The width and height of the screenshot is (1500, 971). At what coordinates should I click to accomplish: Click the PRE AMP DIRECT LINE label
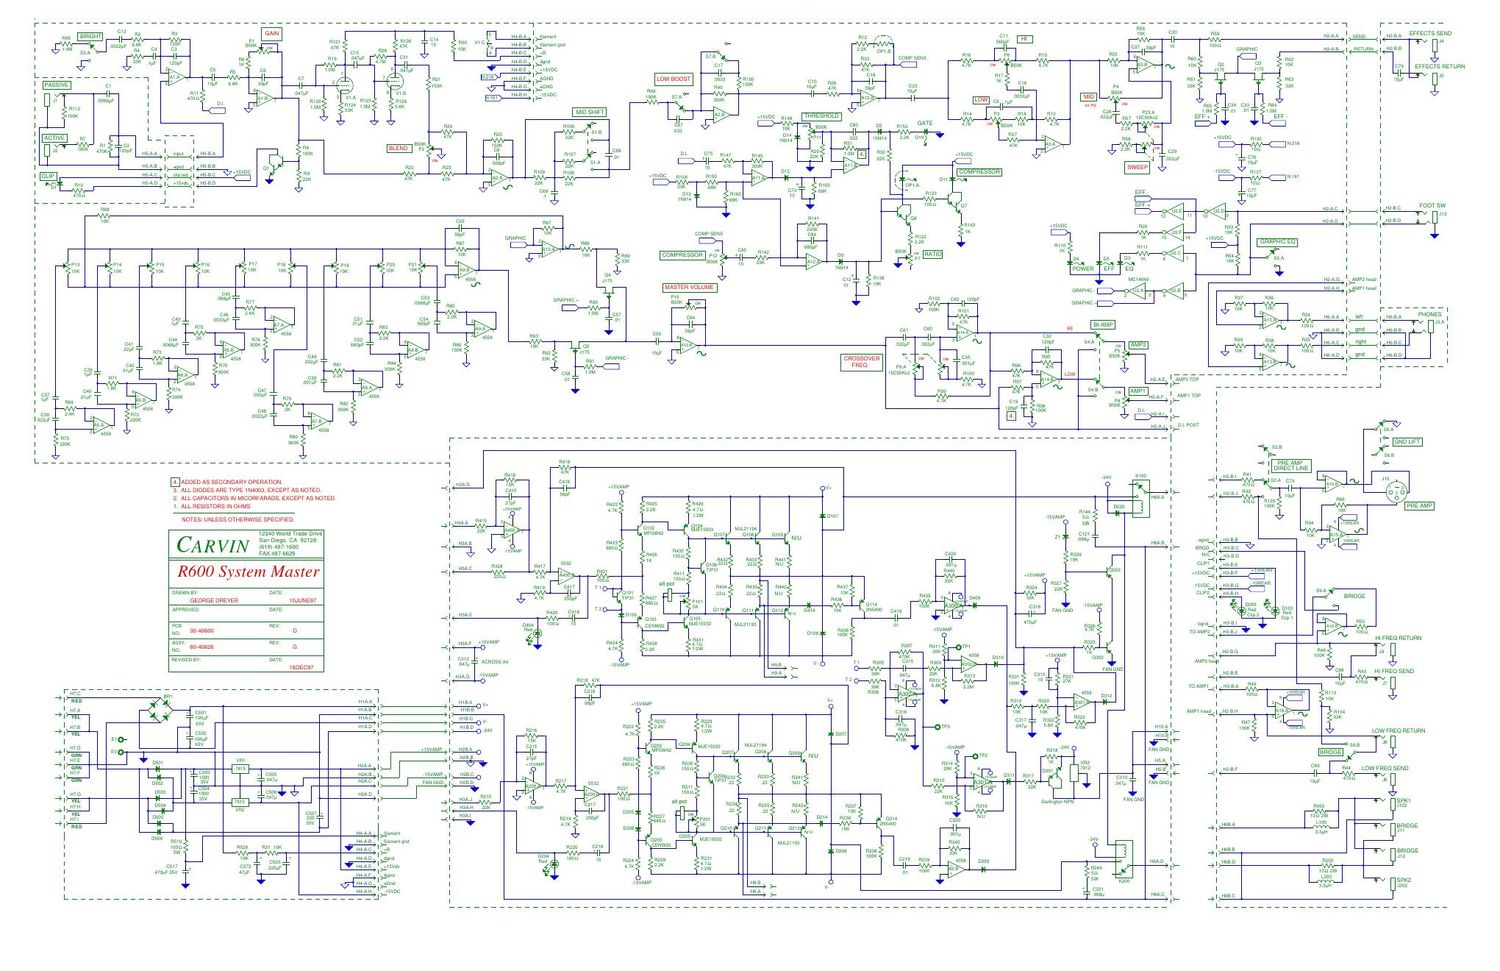coord(1291,465)
